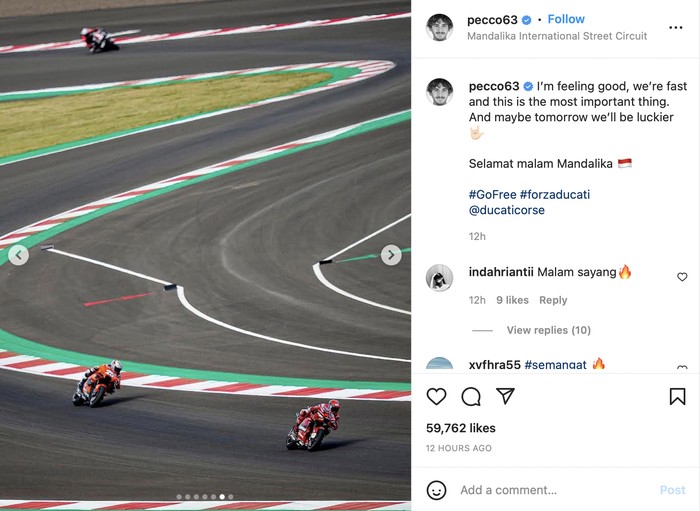The image size is (700, 511).
Task: View the 59,762 likes list
Action: [x=463, y=428]
